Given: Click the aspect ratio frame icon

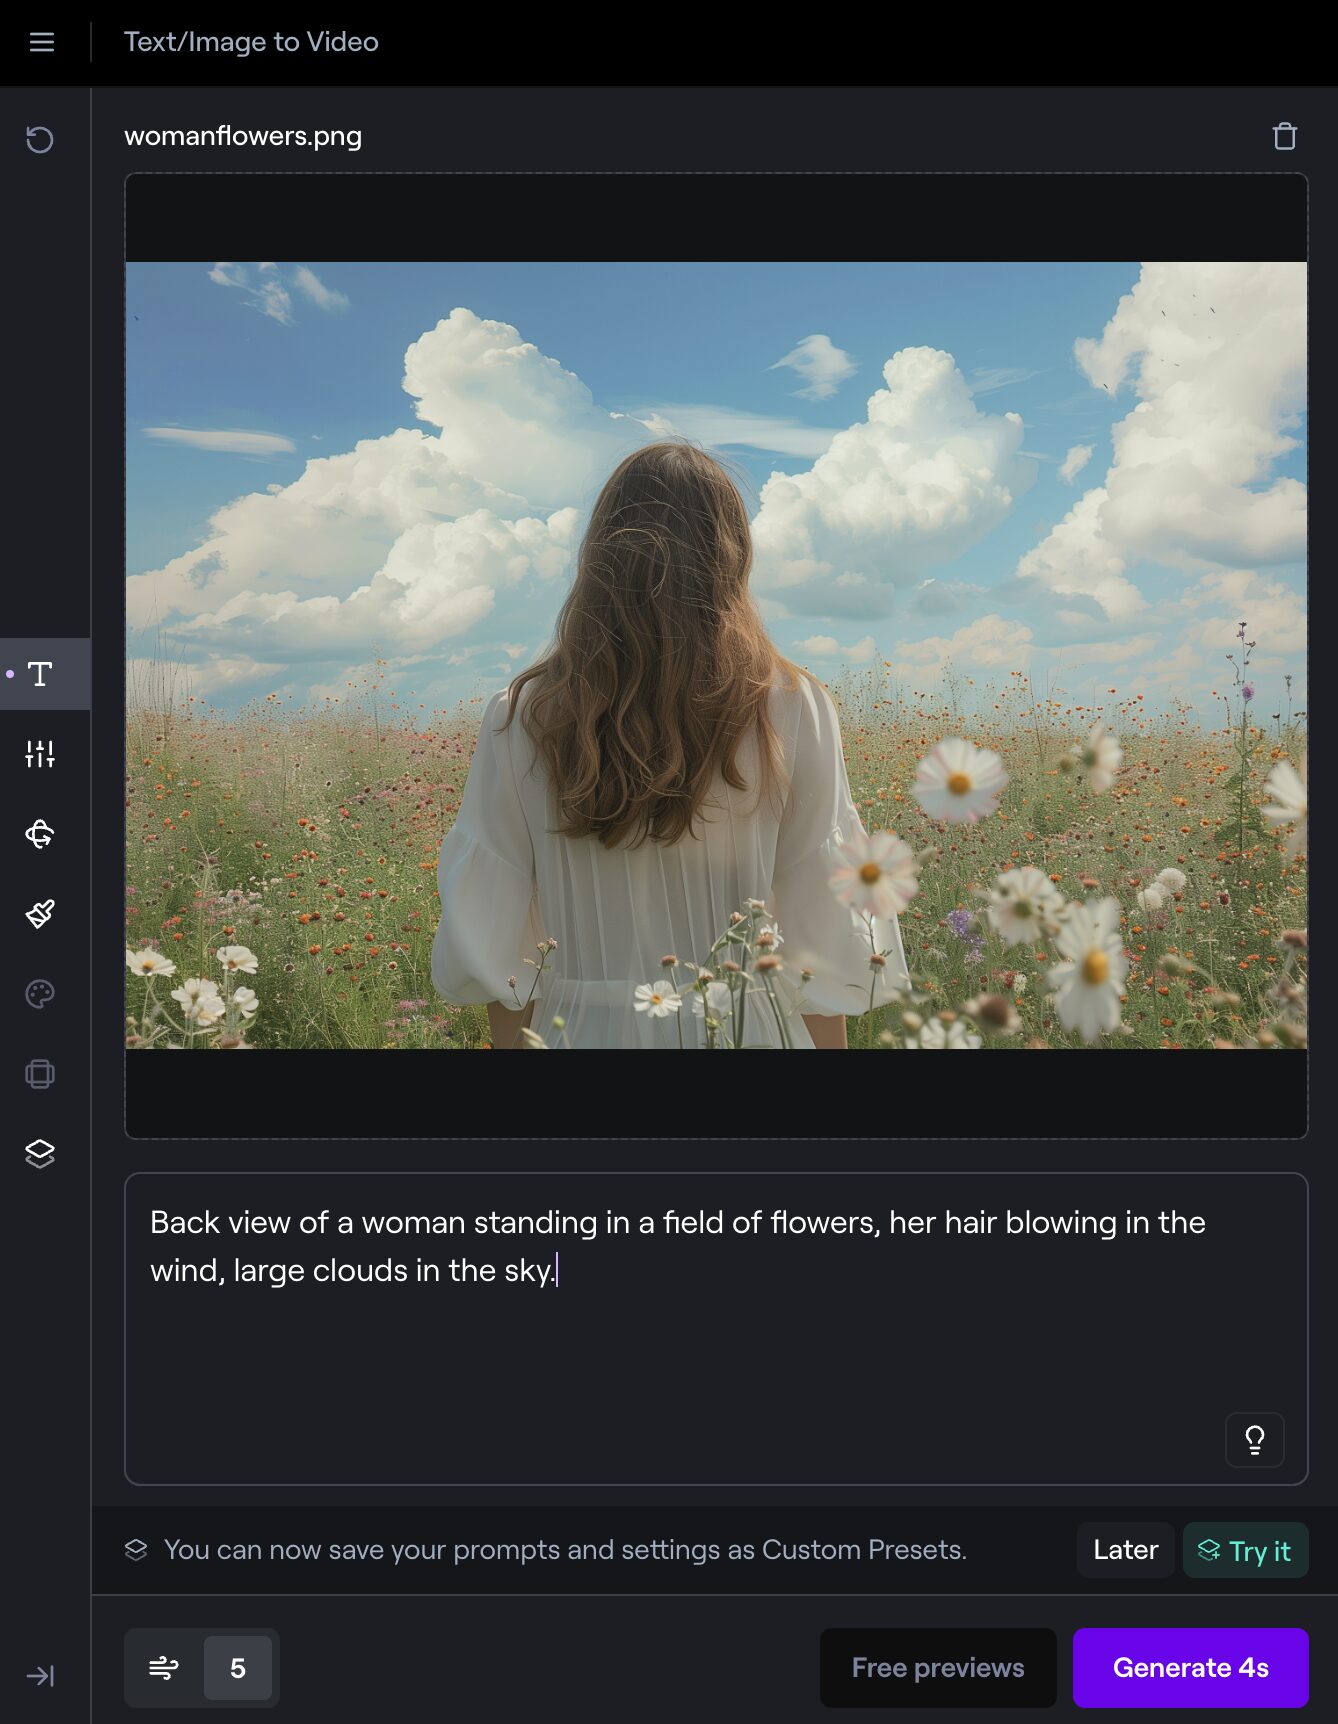Looking at the screenshot, I should coord(40,1074).
